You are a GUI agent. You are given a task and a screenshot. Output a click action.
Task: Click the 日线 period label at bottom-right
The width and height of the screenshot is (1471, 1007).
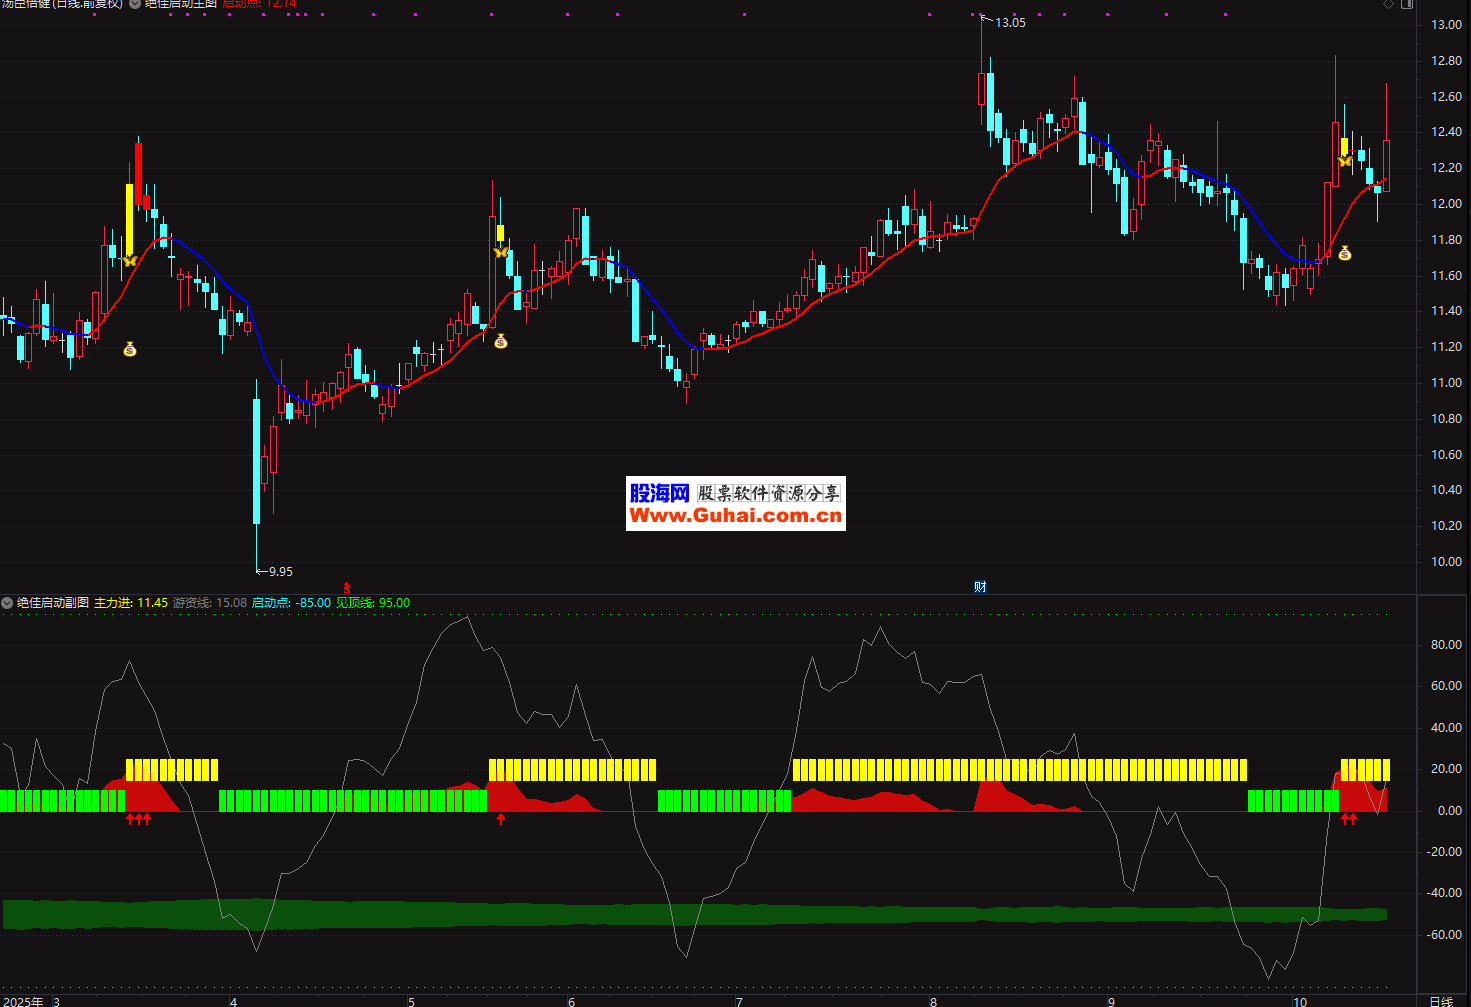pos(1441,1001)
